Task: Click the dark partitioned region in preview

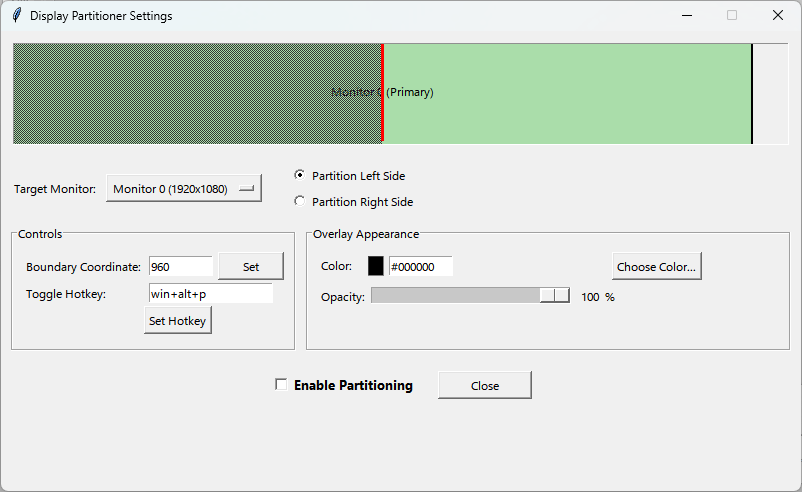Action: click(x=197, y=94)
